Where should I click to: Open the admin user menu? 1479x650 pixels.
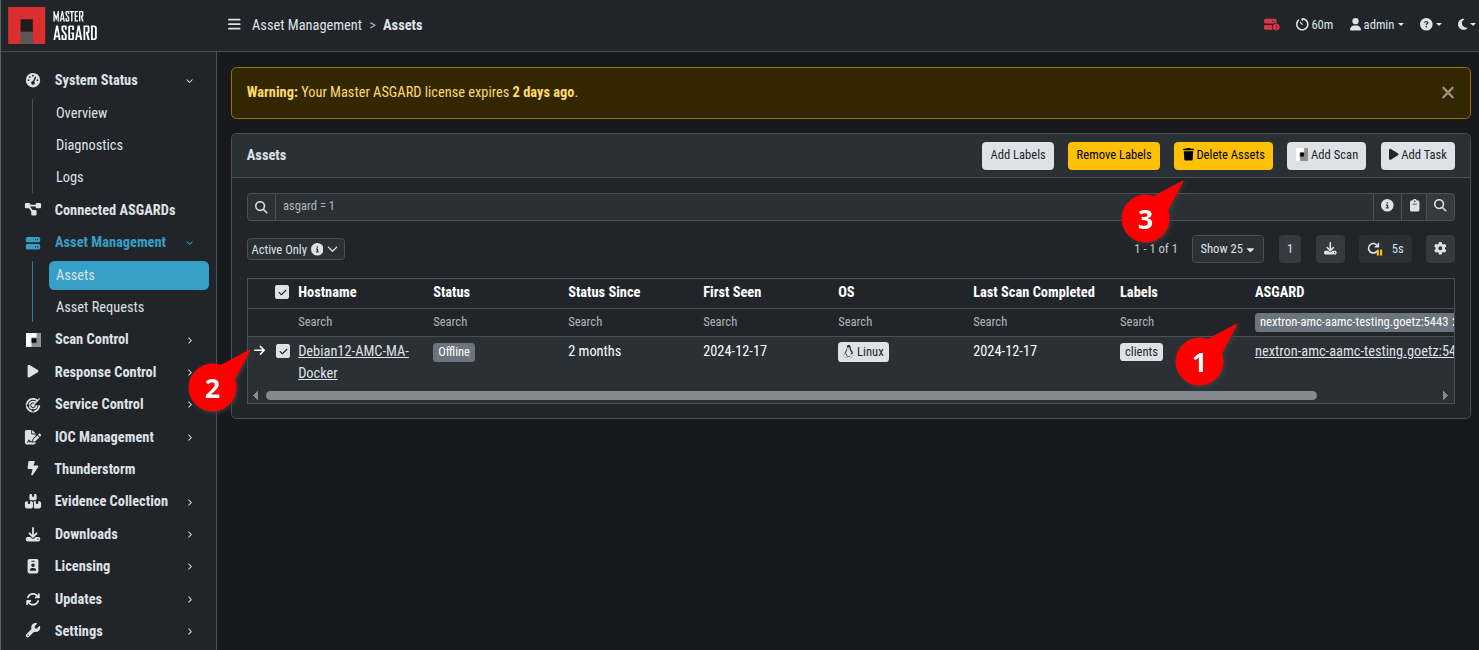tap(1377, 25)
